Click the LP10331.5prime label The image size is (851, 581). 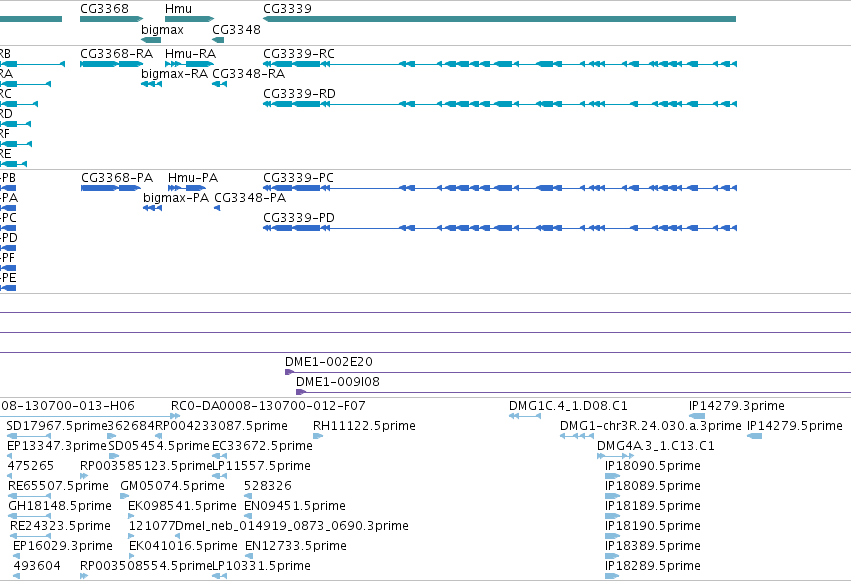(261, 566)
